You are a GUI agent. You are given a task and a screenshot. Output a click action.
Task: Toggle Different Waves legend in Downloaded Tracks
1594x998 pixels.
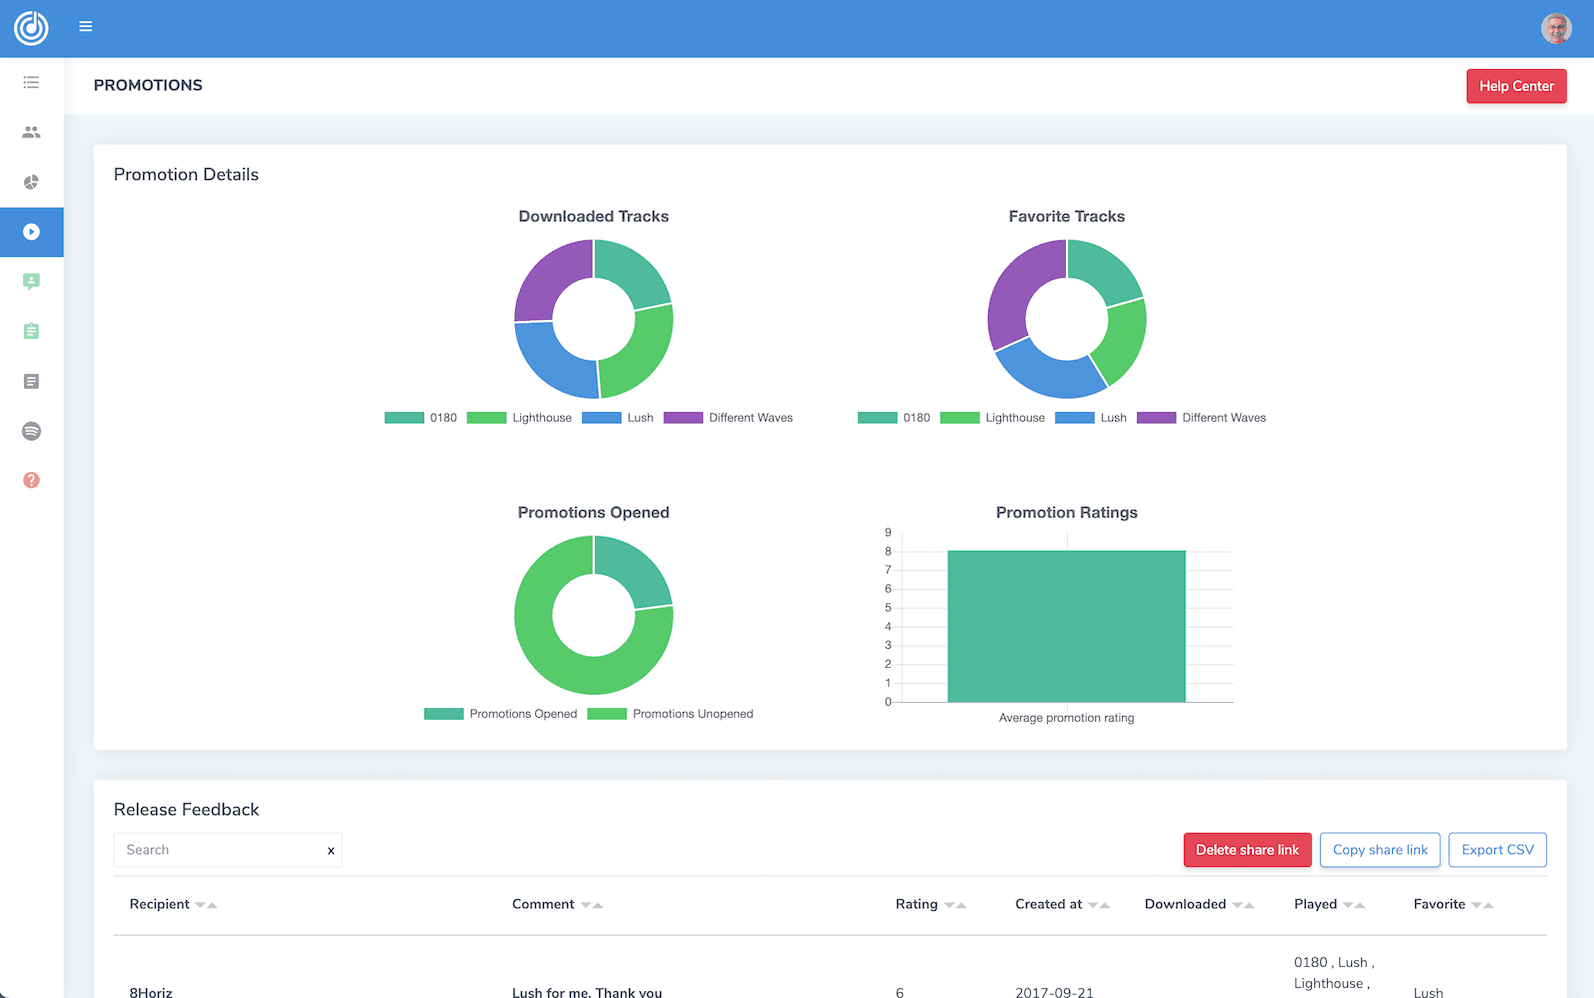pos(728,418)
